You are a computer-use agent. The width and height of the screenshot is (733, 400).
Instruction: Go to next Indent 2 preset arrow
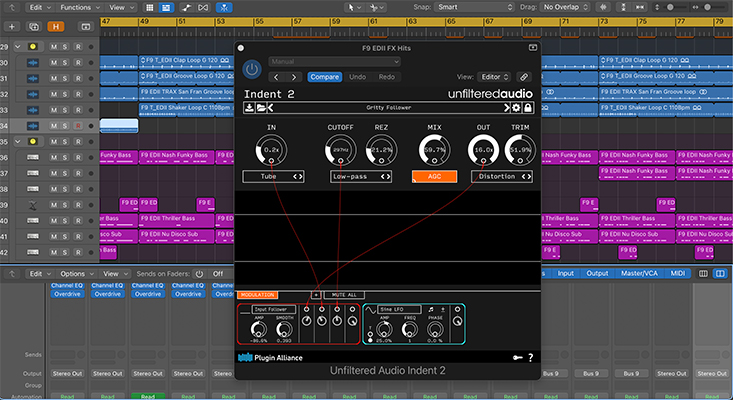(x=506, y=107)
